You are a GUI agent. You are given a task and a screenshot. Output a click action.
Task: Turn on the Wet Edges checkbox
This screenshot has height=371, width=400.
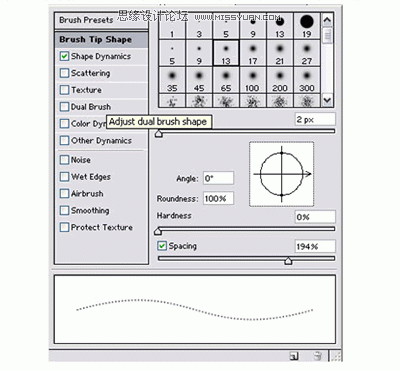coord(64,177)
